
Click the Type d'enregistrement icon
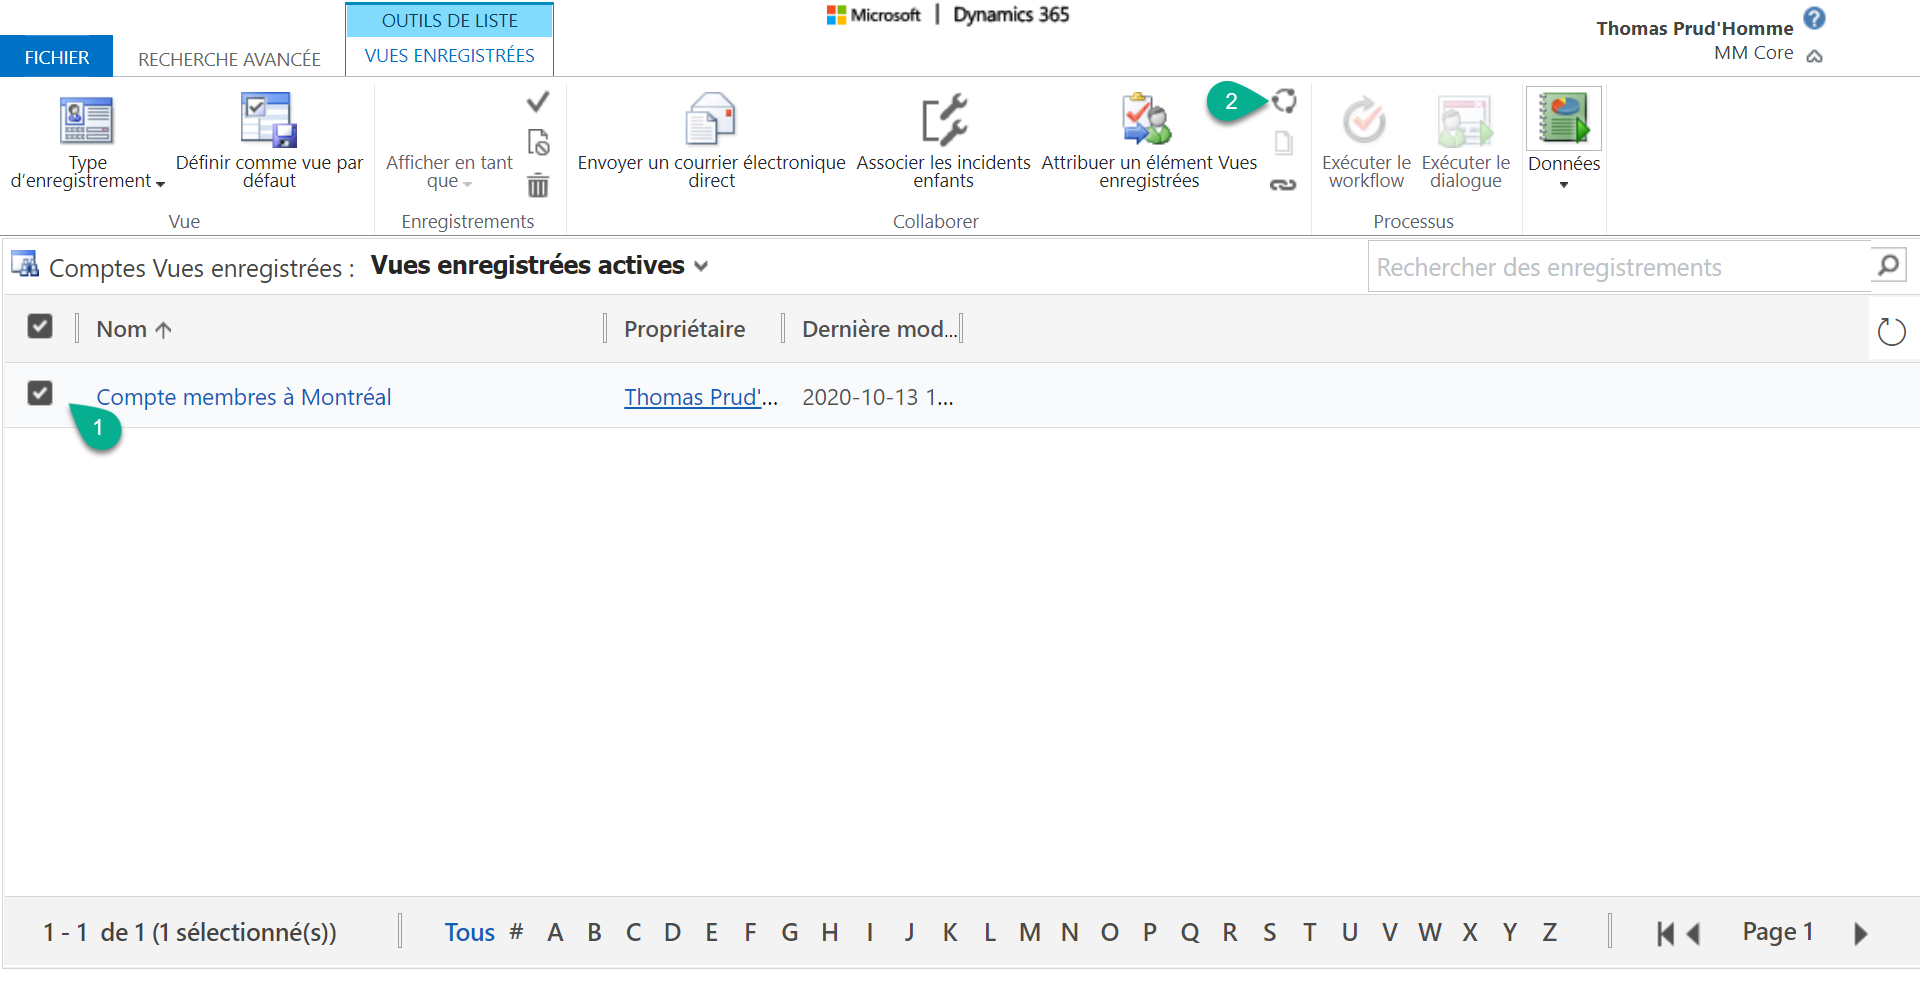(87, 121)
